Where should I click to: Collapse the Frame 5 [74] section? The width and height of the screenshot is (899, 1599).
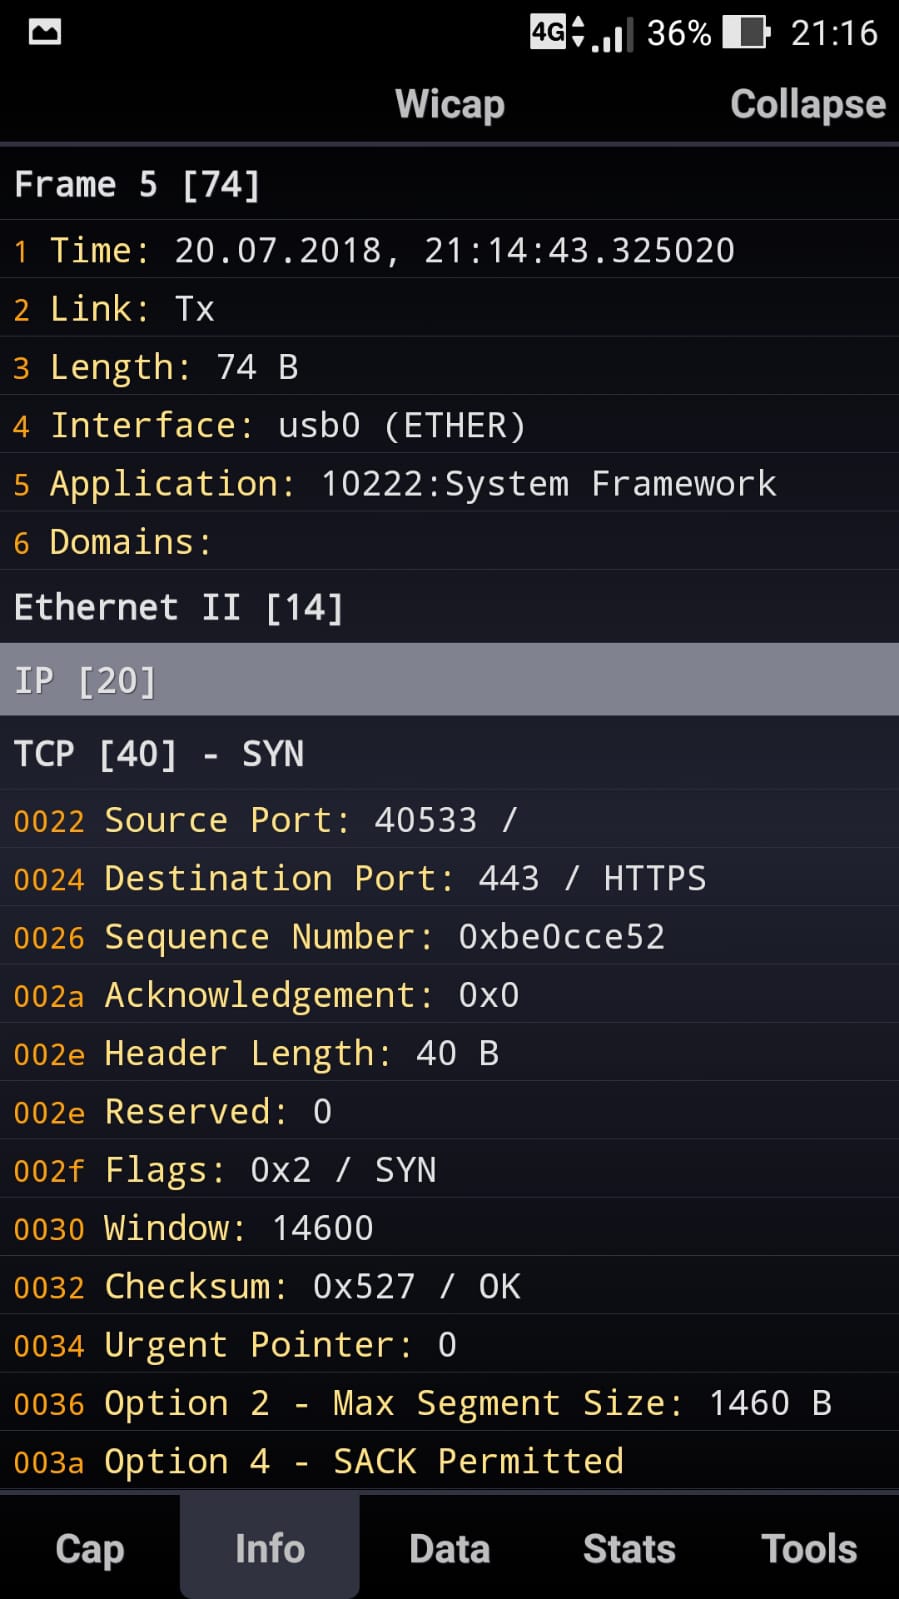pos(450,184)
